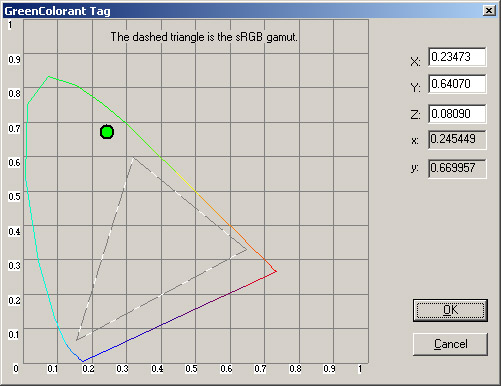Click the 0.9 label on vertical axis
The height and width of the screenshot is (386, 501).
[14, 59]
